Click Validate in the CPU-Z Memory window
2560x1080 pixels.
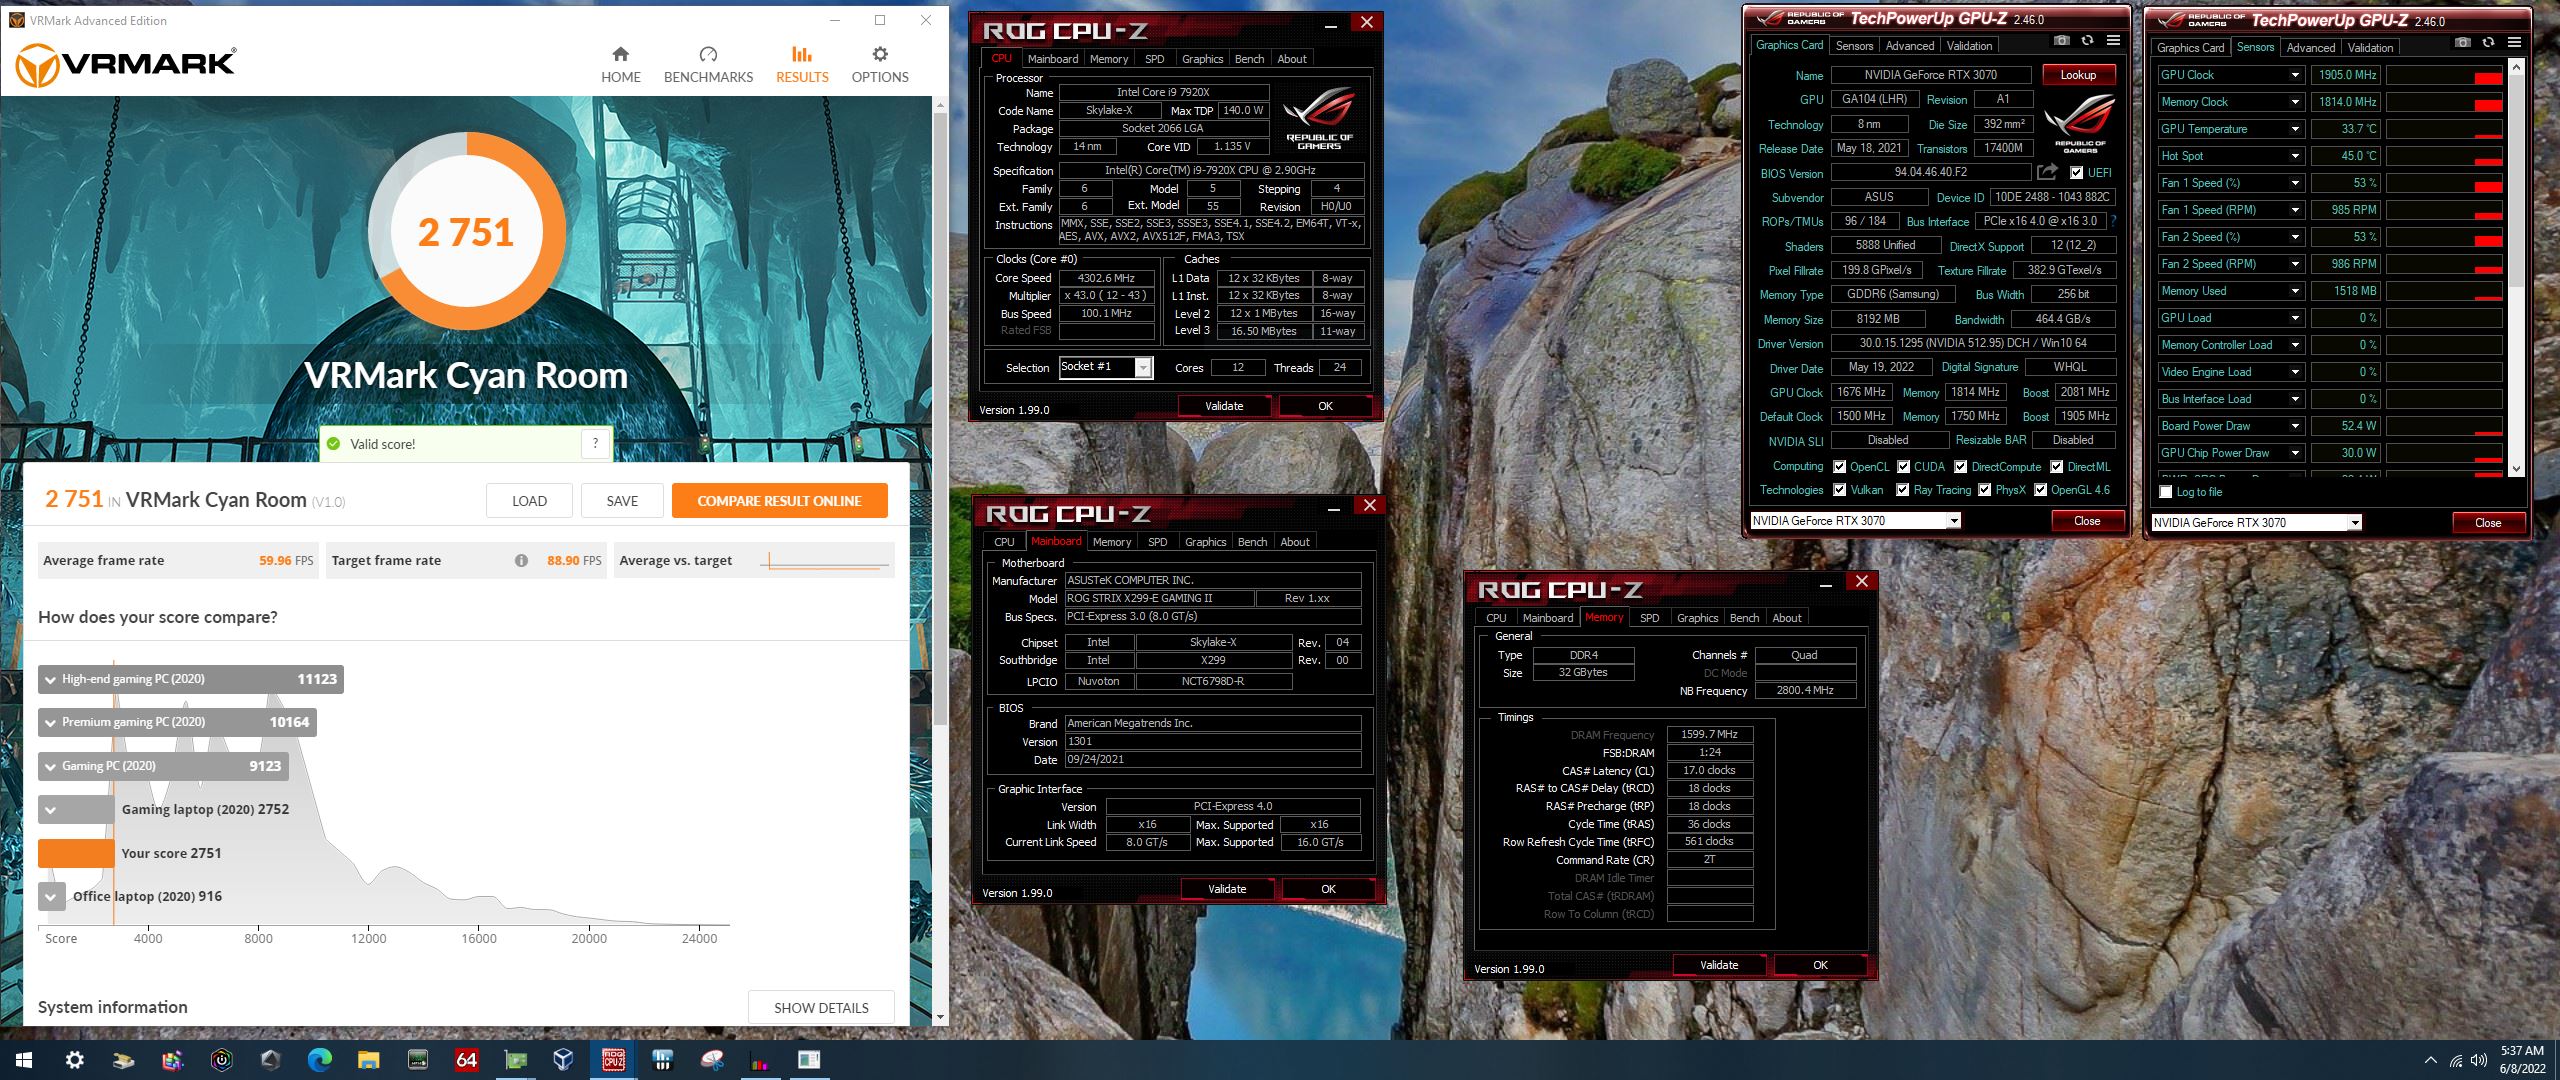pos(1718,965)
